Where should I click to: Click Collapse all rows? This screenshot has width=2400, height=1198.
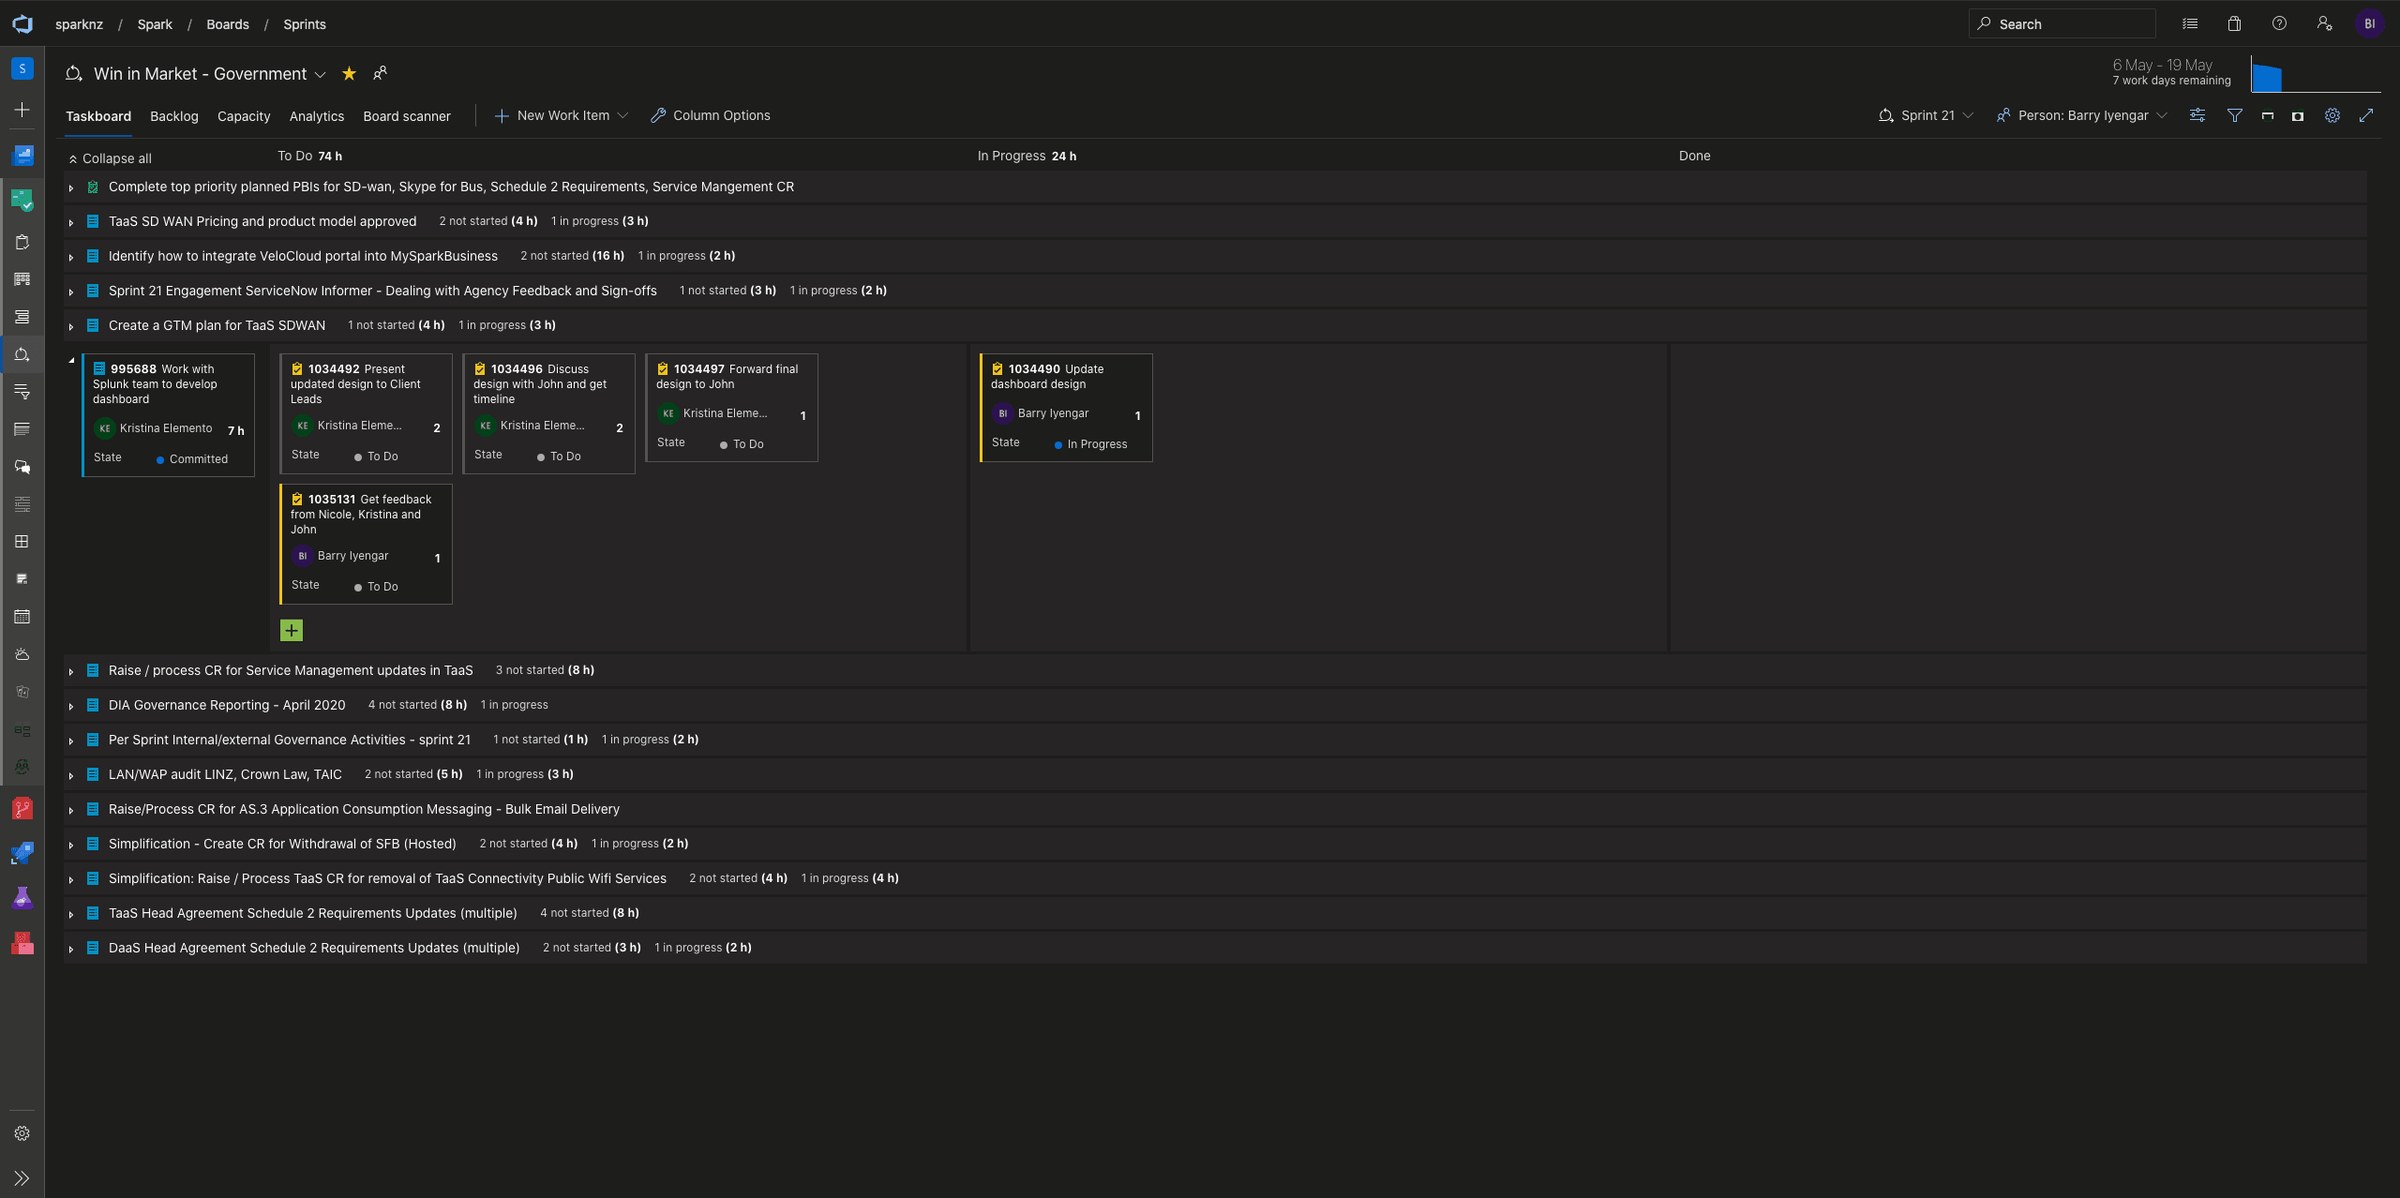click(109, 158)
